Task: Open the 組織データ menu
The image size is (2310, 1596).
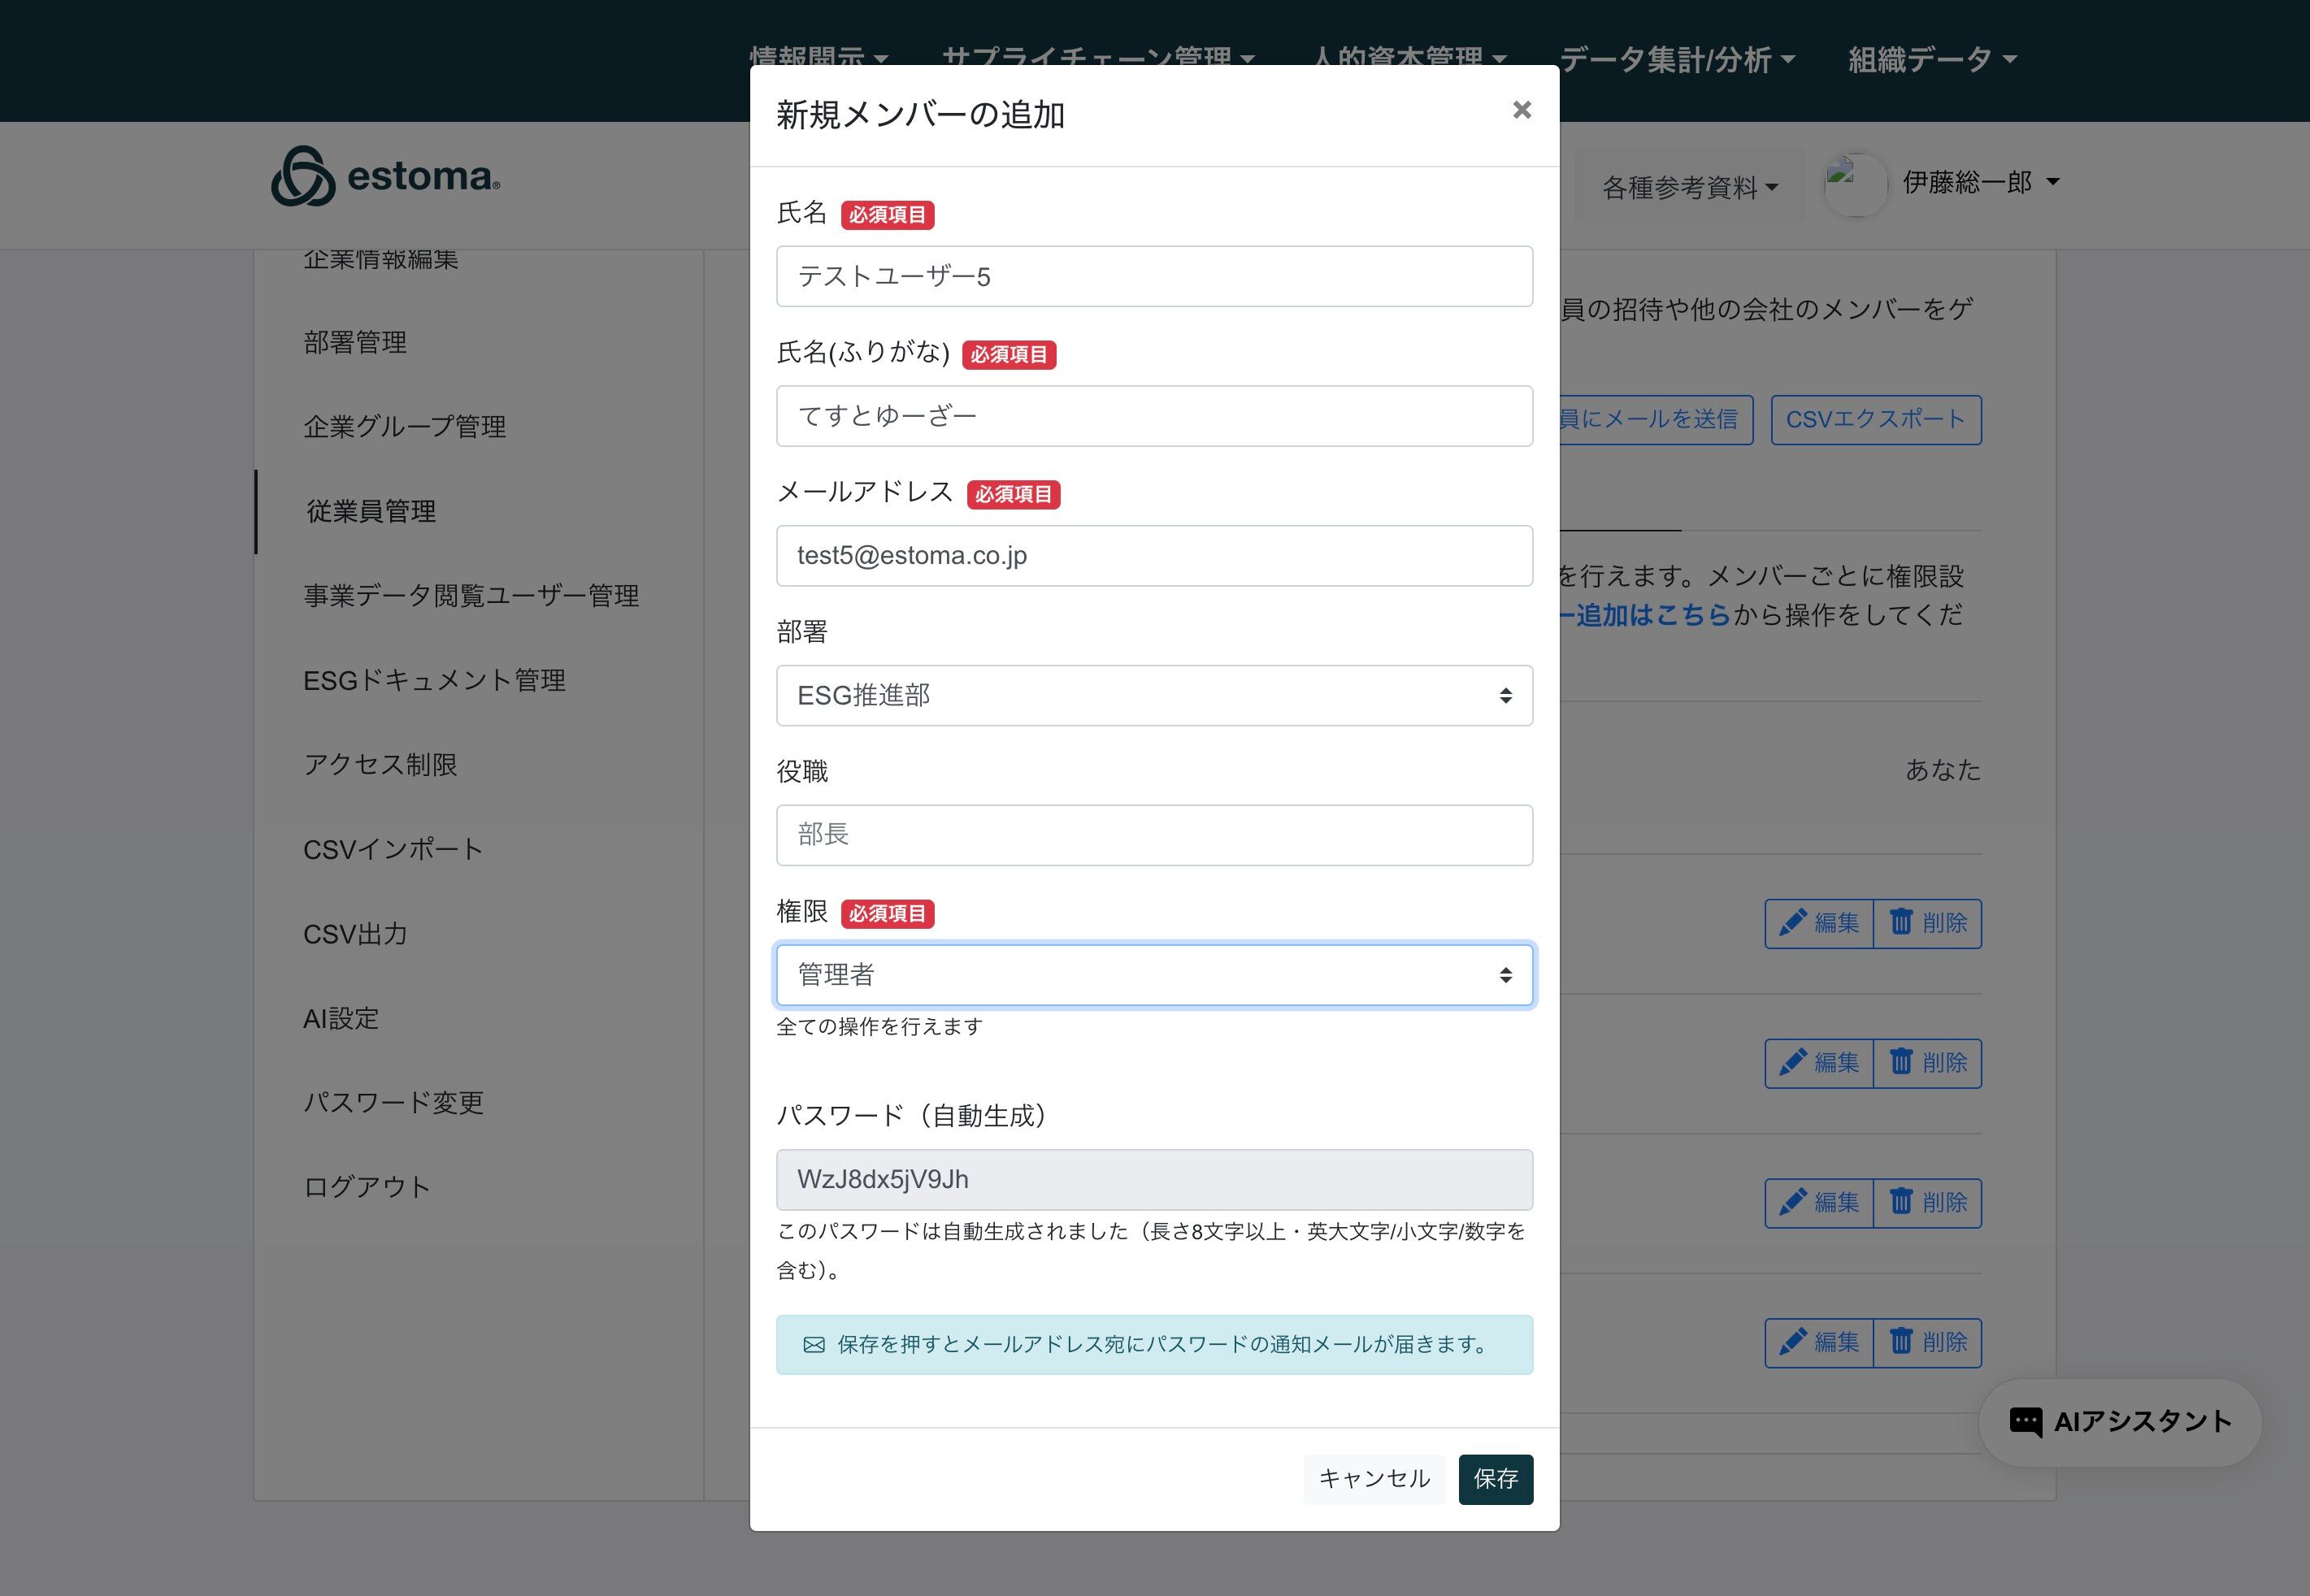Action: click(1931, 60)
